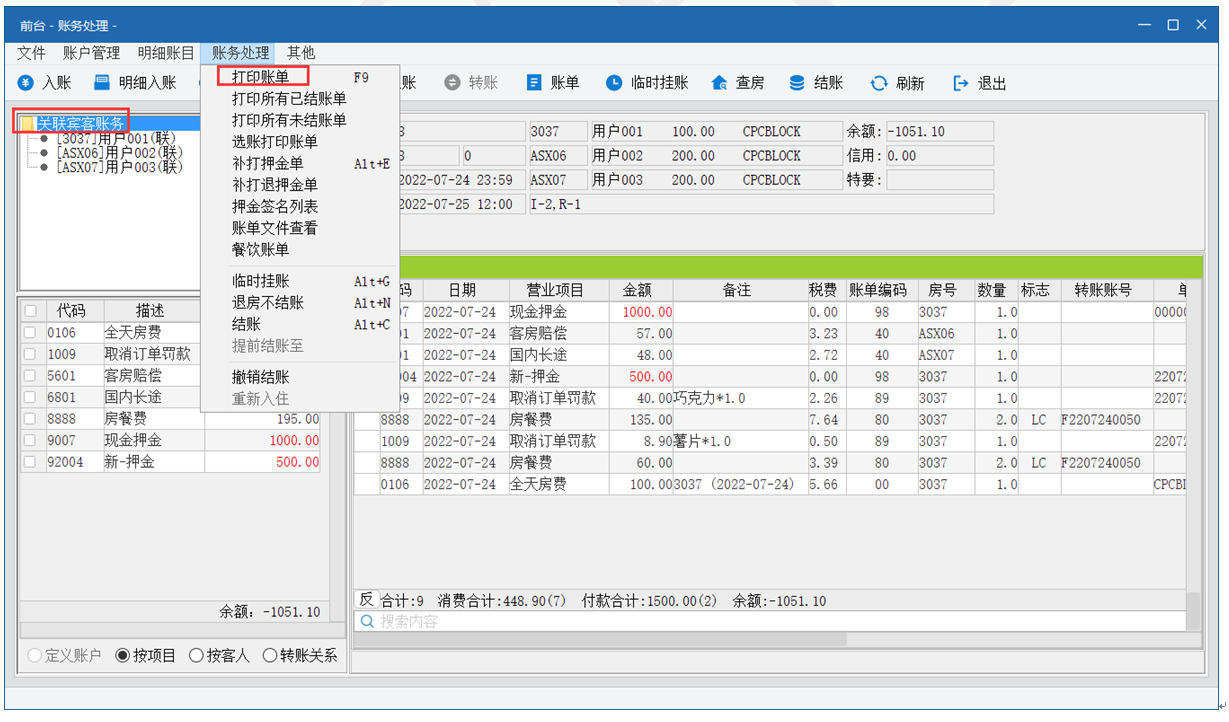The height and width of the screenshot is (722, 1229).
Task: Click the 搜索内容 search field
Action: tap(600, 621)
